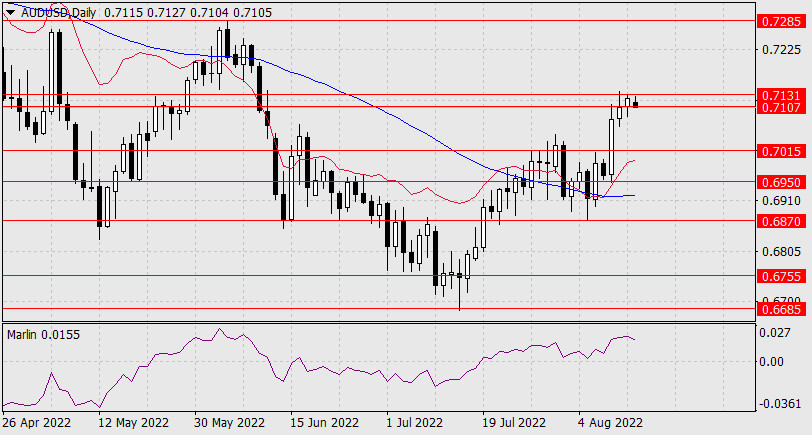Image resolution: width=812 pixels, height=435 pixels.
Task: Click the 19 Jul 2022 date label
Action: pos(515,423)
